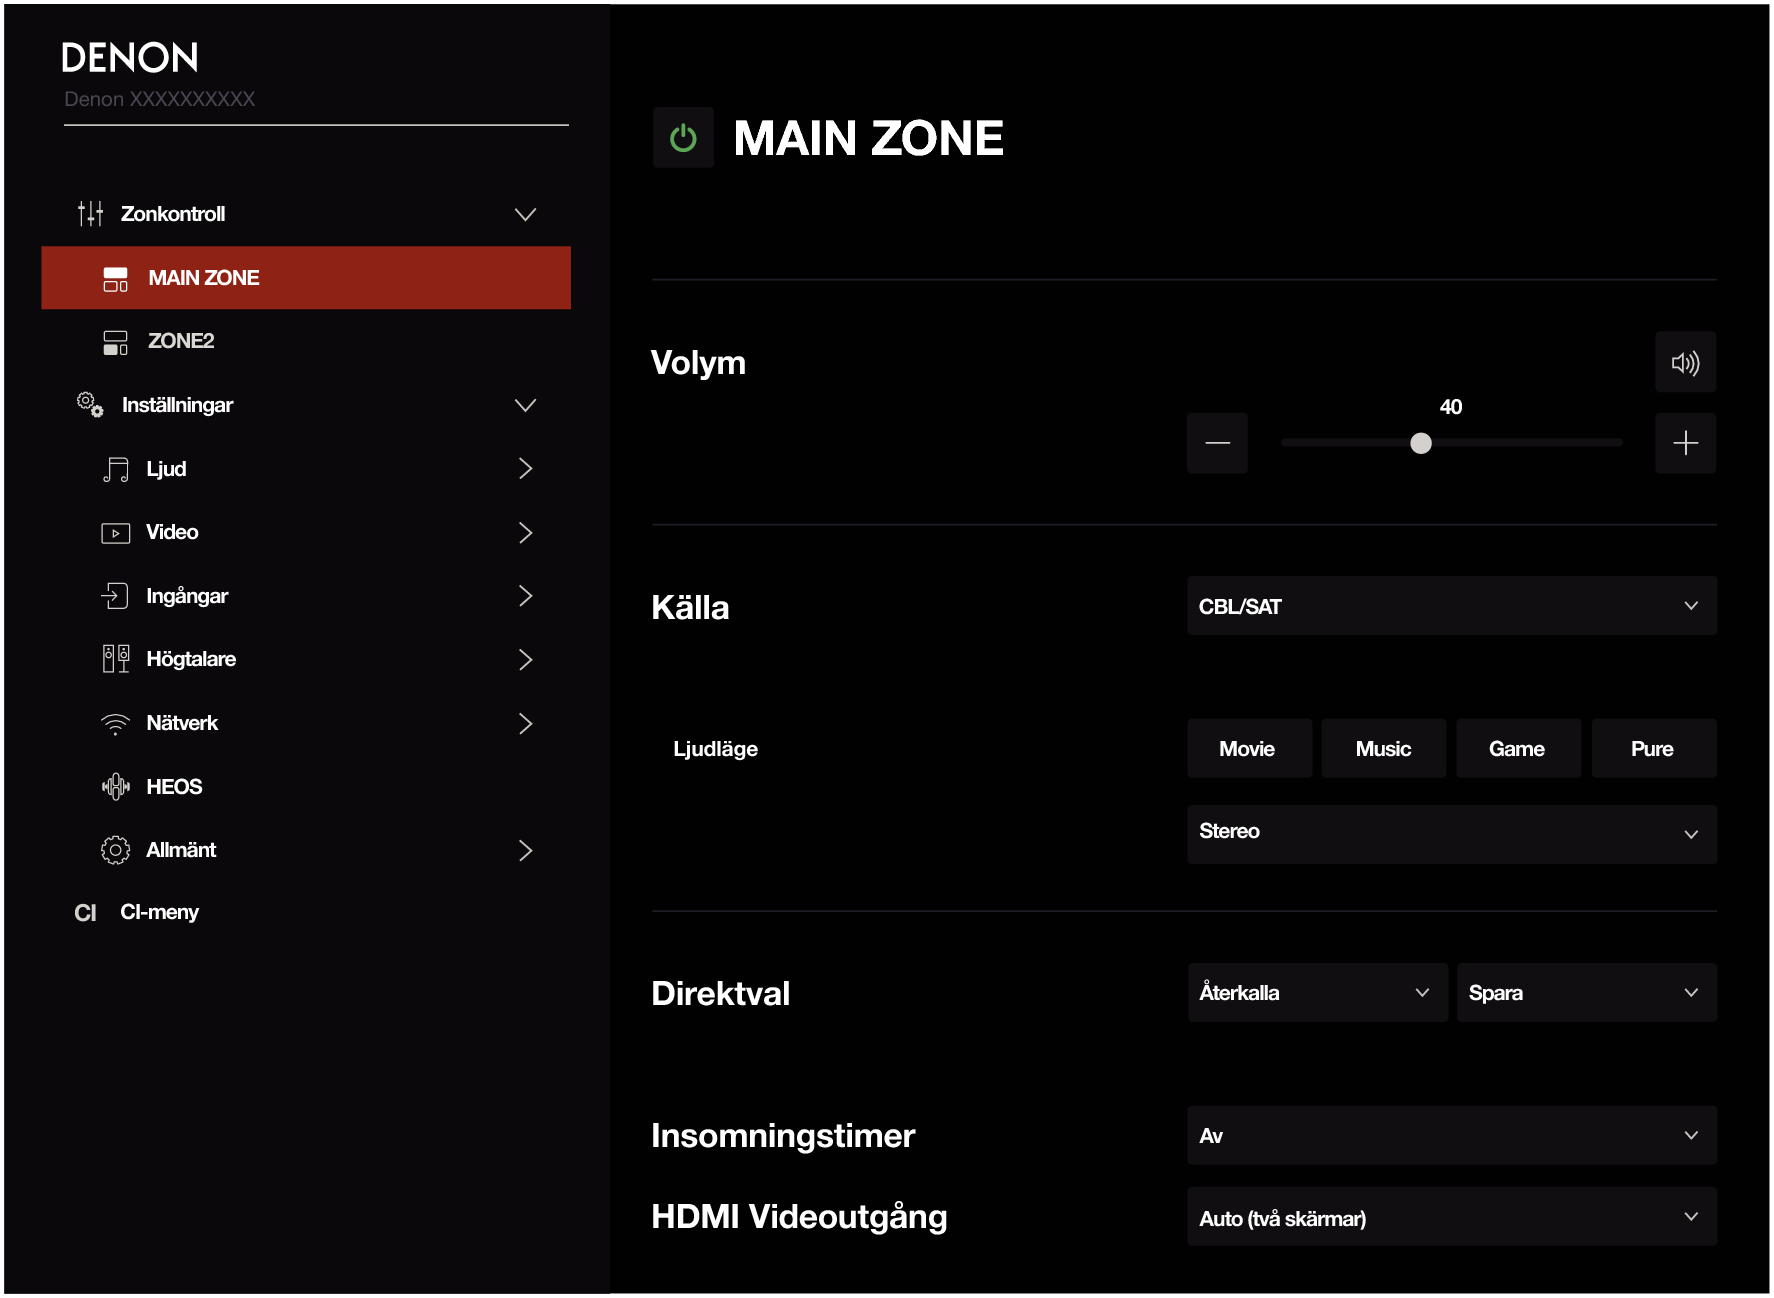The height and width of the screenshot is (1298, 1774).
Task: Click the Högtalare speakers icon
Action: [x=115, y=659]
